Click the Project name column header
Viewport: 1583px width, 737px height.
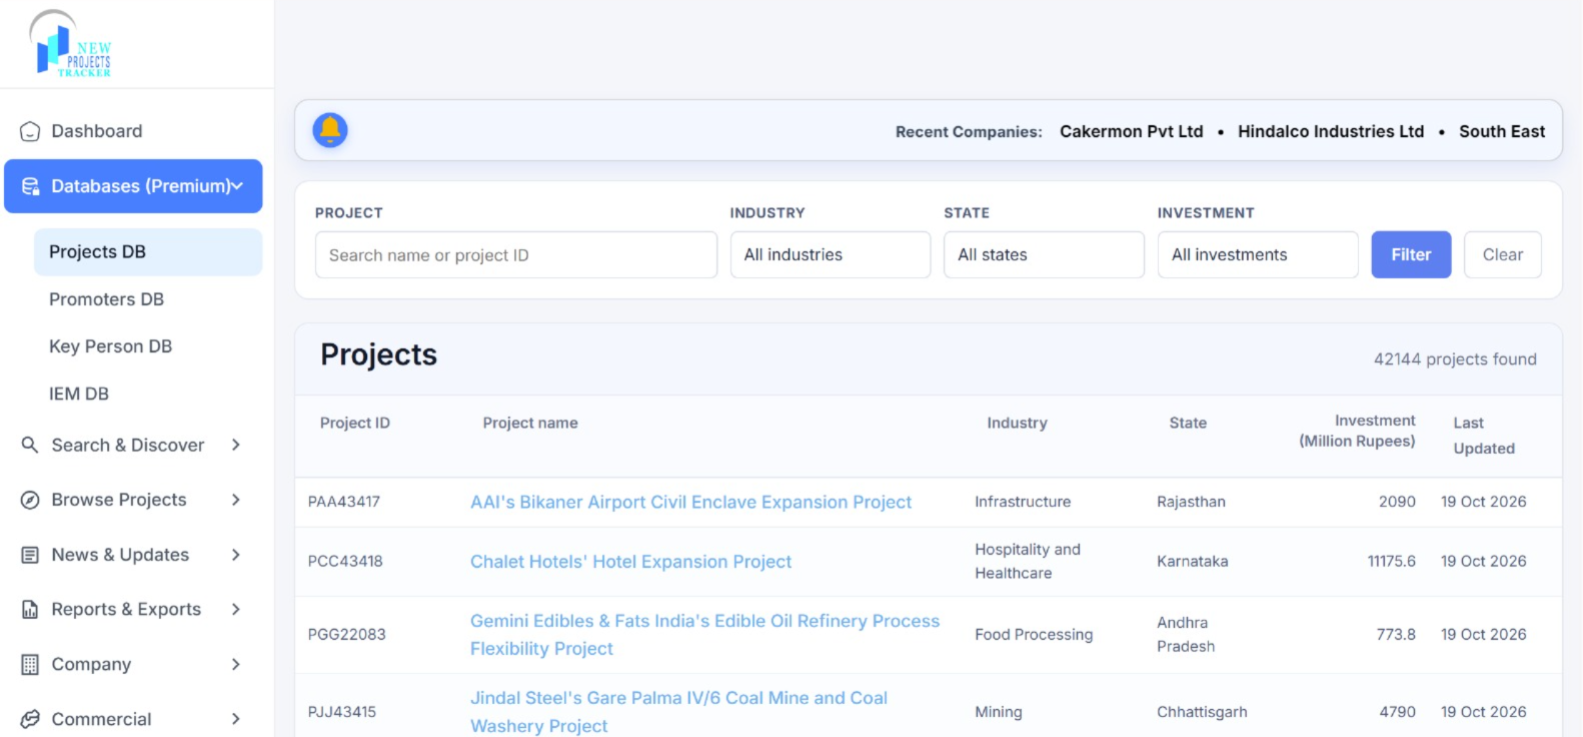(530, 423)
